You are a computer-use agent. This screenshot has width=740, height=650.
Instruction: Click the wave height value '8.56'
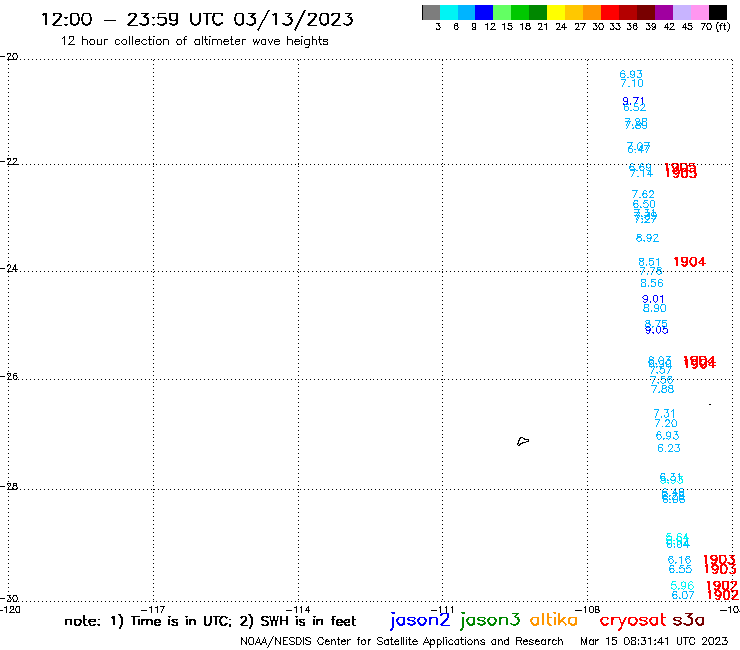pos(652,283)
